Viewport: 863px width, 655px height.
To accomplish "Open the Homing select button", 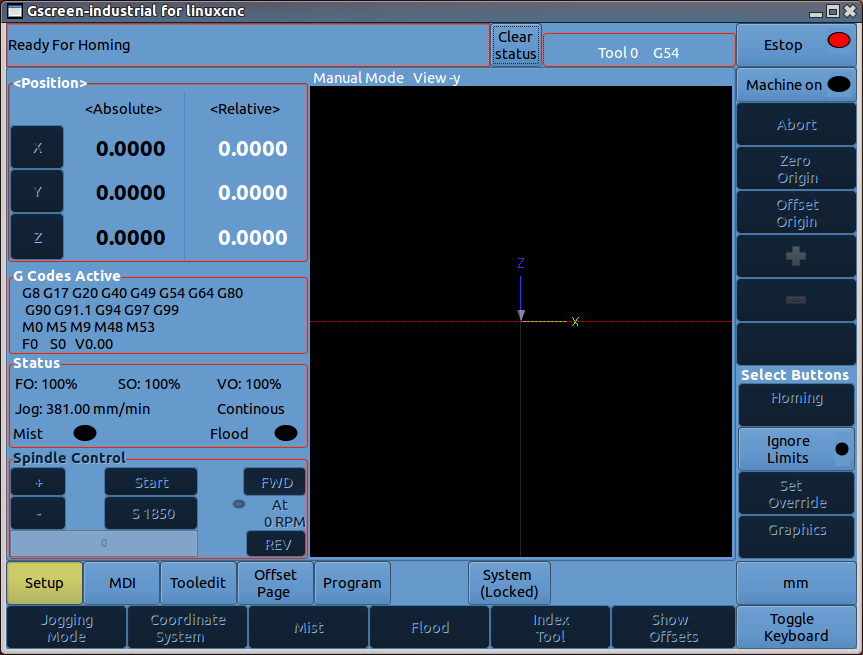I will pyautogui.click(x=796, y=404).
